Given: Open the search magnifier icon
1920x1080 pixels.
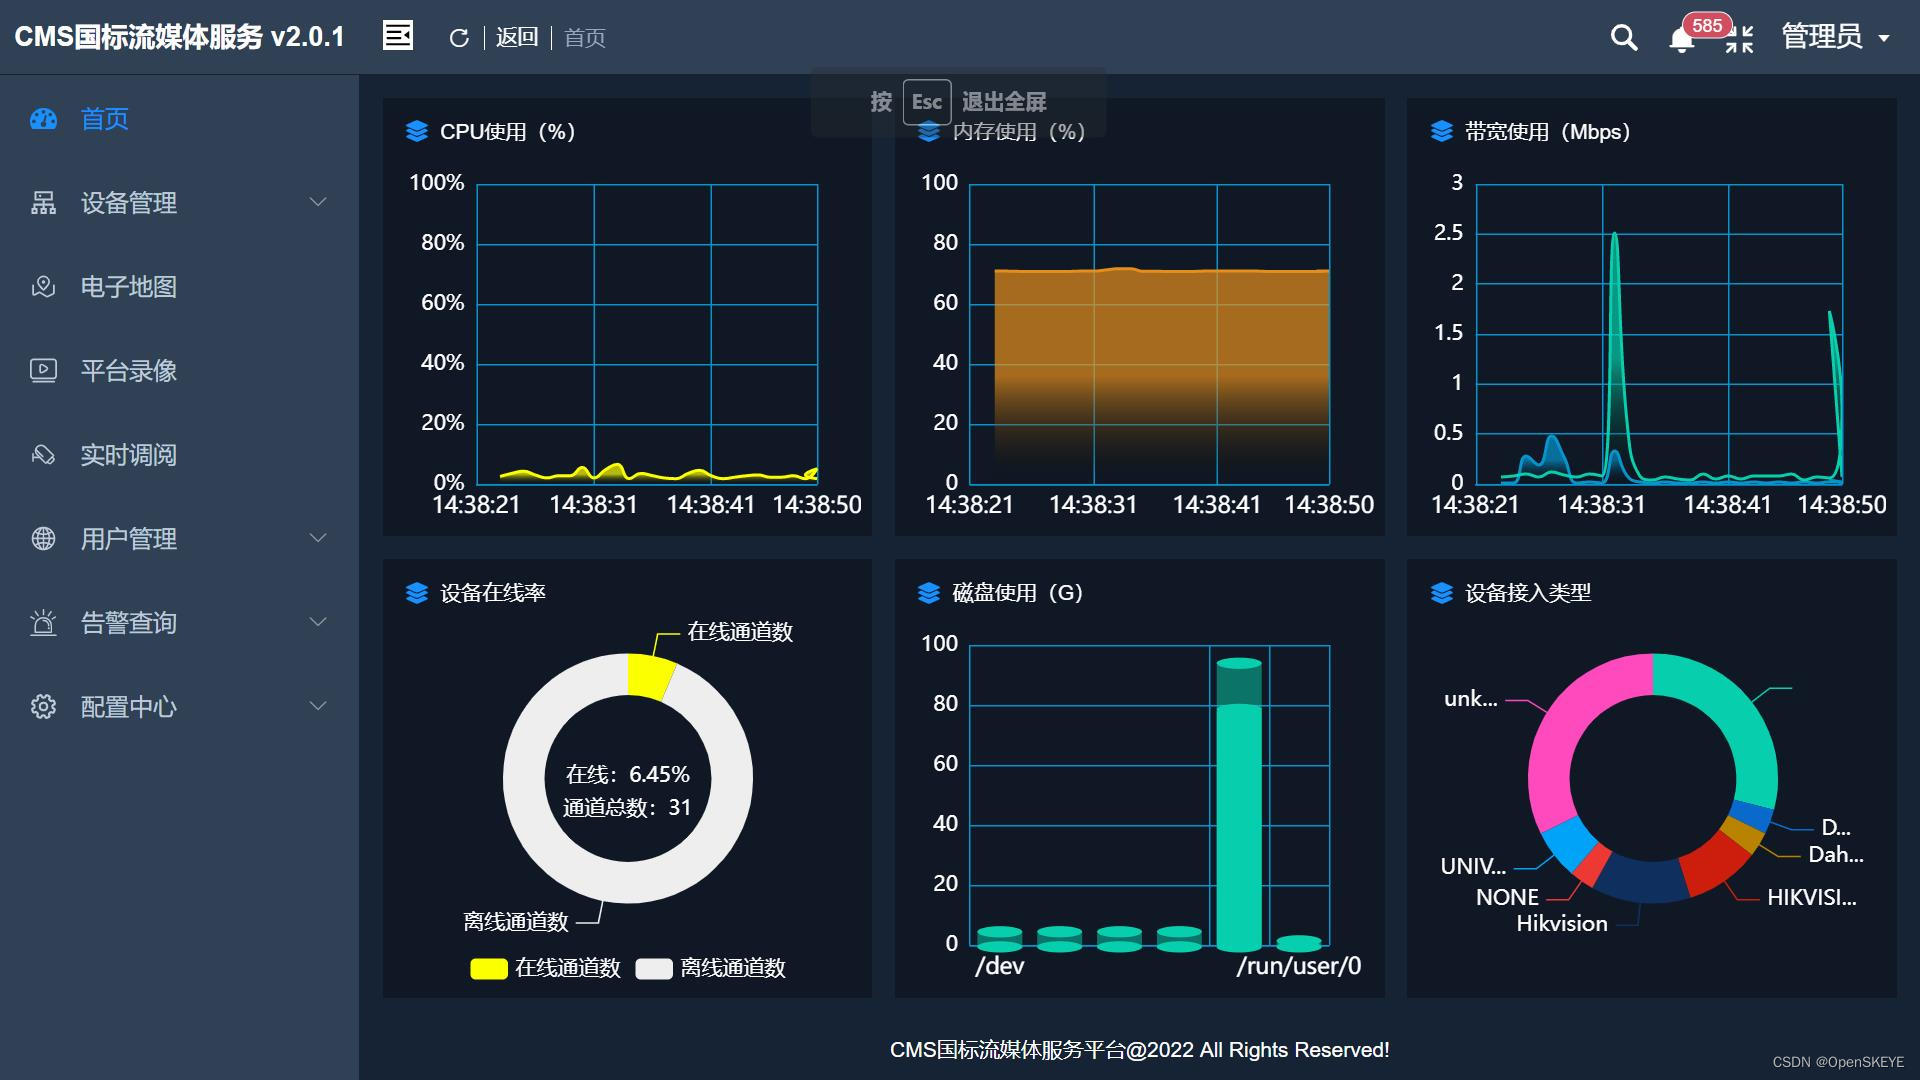Looking at the screenshot, I should tap(1624, 38).
